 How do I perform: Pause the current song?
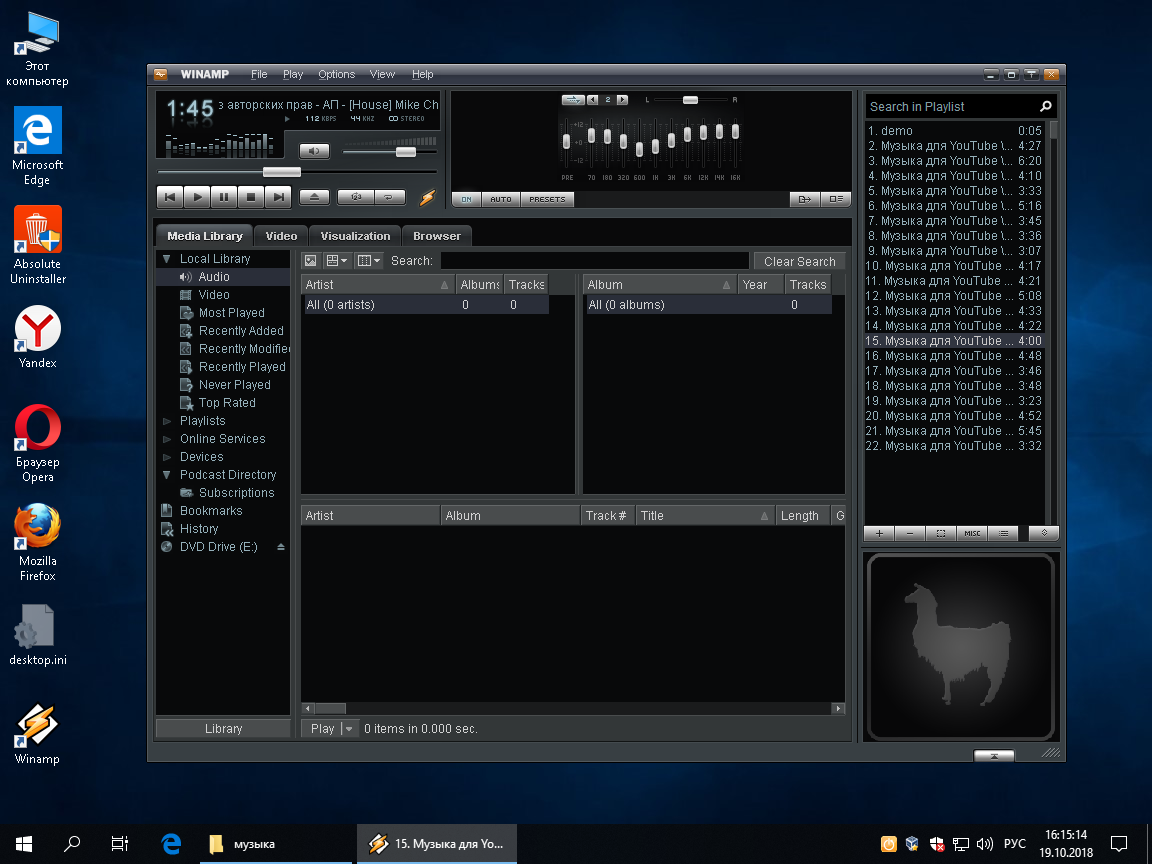point(224,197)
